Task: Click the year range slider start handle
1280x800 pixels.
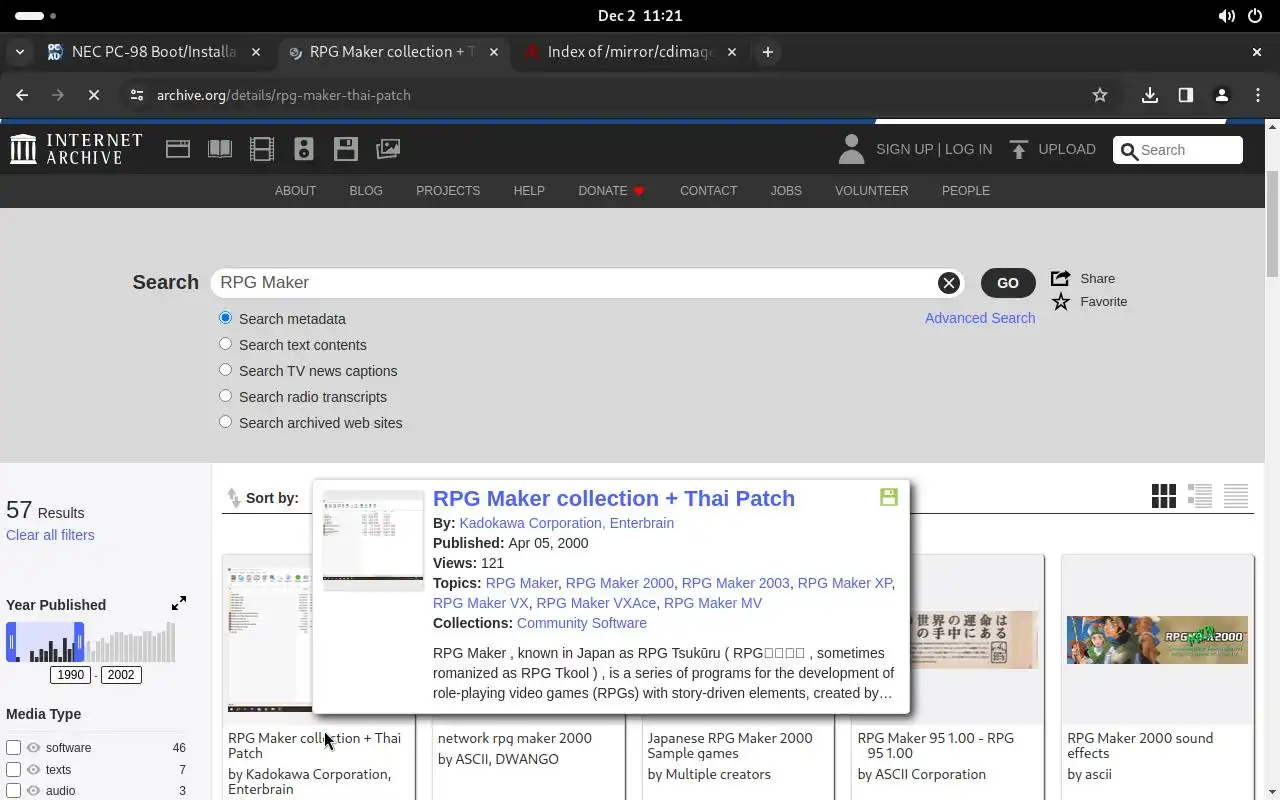Action: pyautogui.click(x=12, y=642)
